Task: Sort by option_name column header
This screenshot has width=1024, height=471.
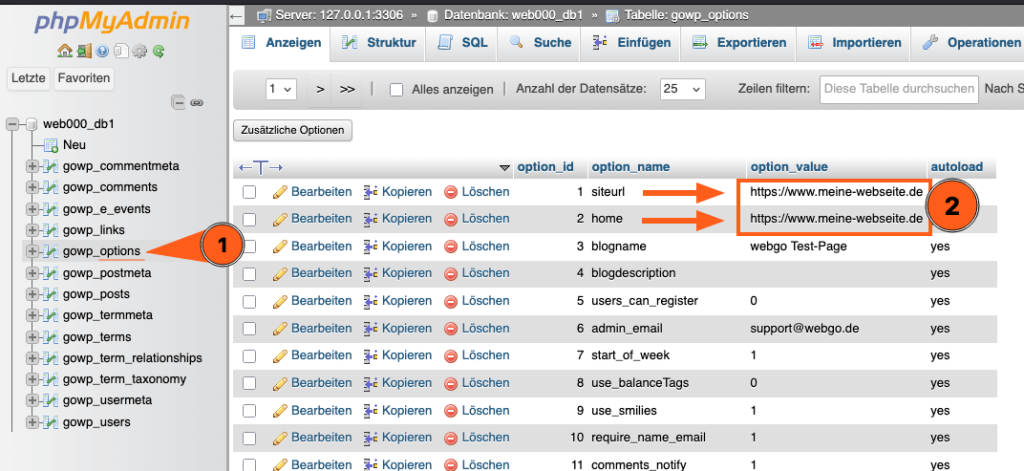Action: click(x=630, y=167)
